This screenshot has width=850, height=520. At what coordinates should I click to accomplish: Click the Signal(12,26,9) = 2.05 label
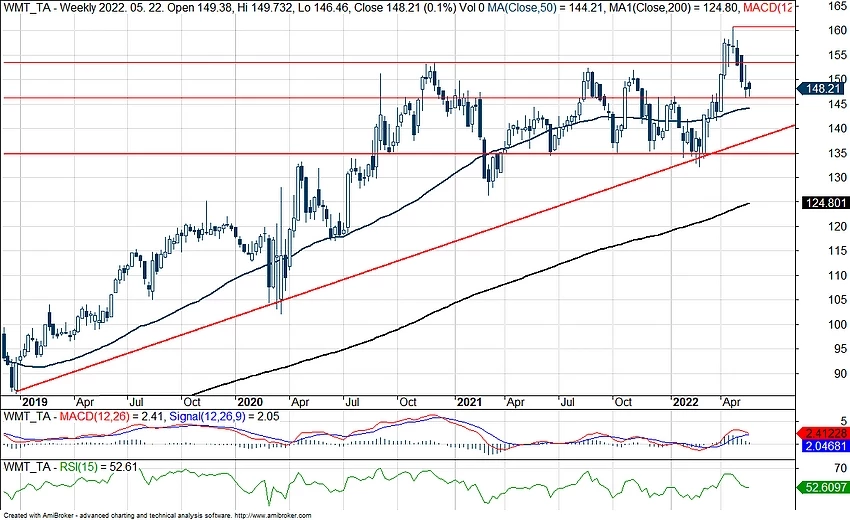[x=224, y=416]
